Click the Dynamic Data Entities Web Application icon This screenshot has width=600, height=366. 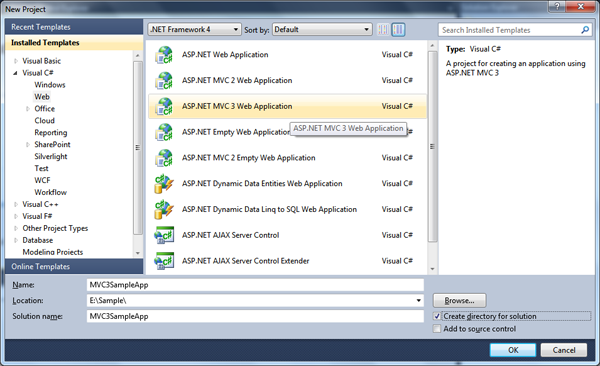coord(164,184)
